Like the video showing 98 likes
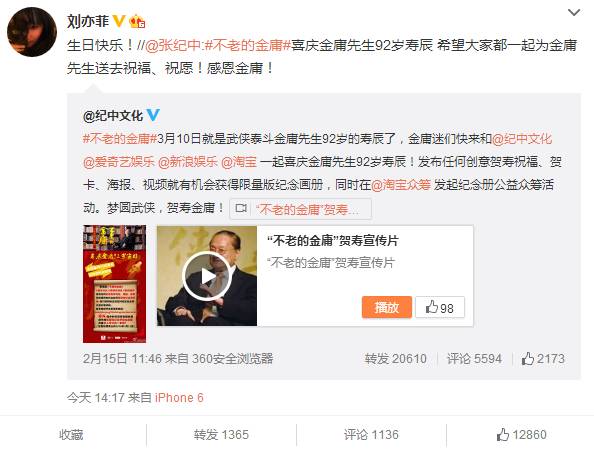 coord(440,307)
